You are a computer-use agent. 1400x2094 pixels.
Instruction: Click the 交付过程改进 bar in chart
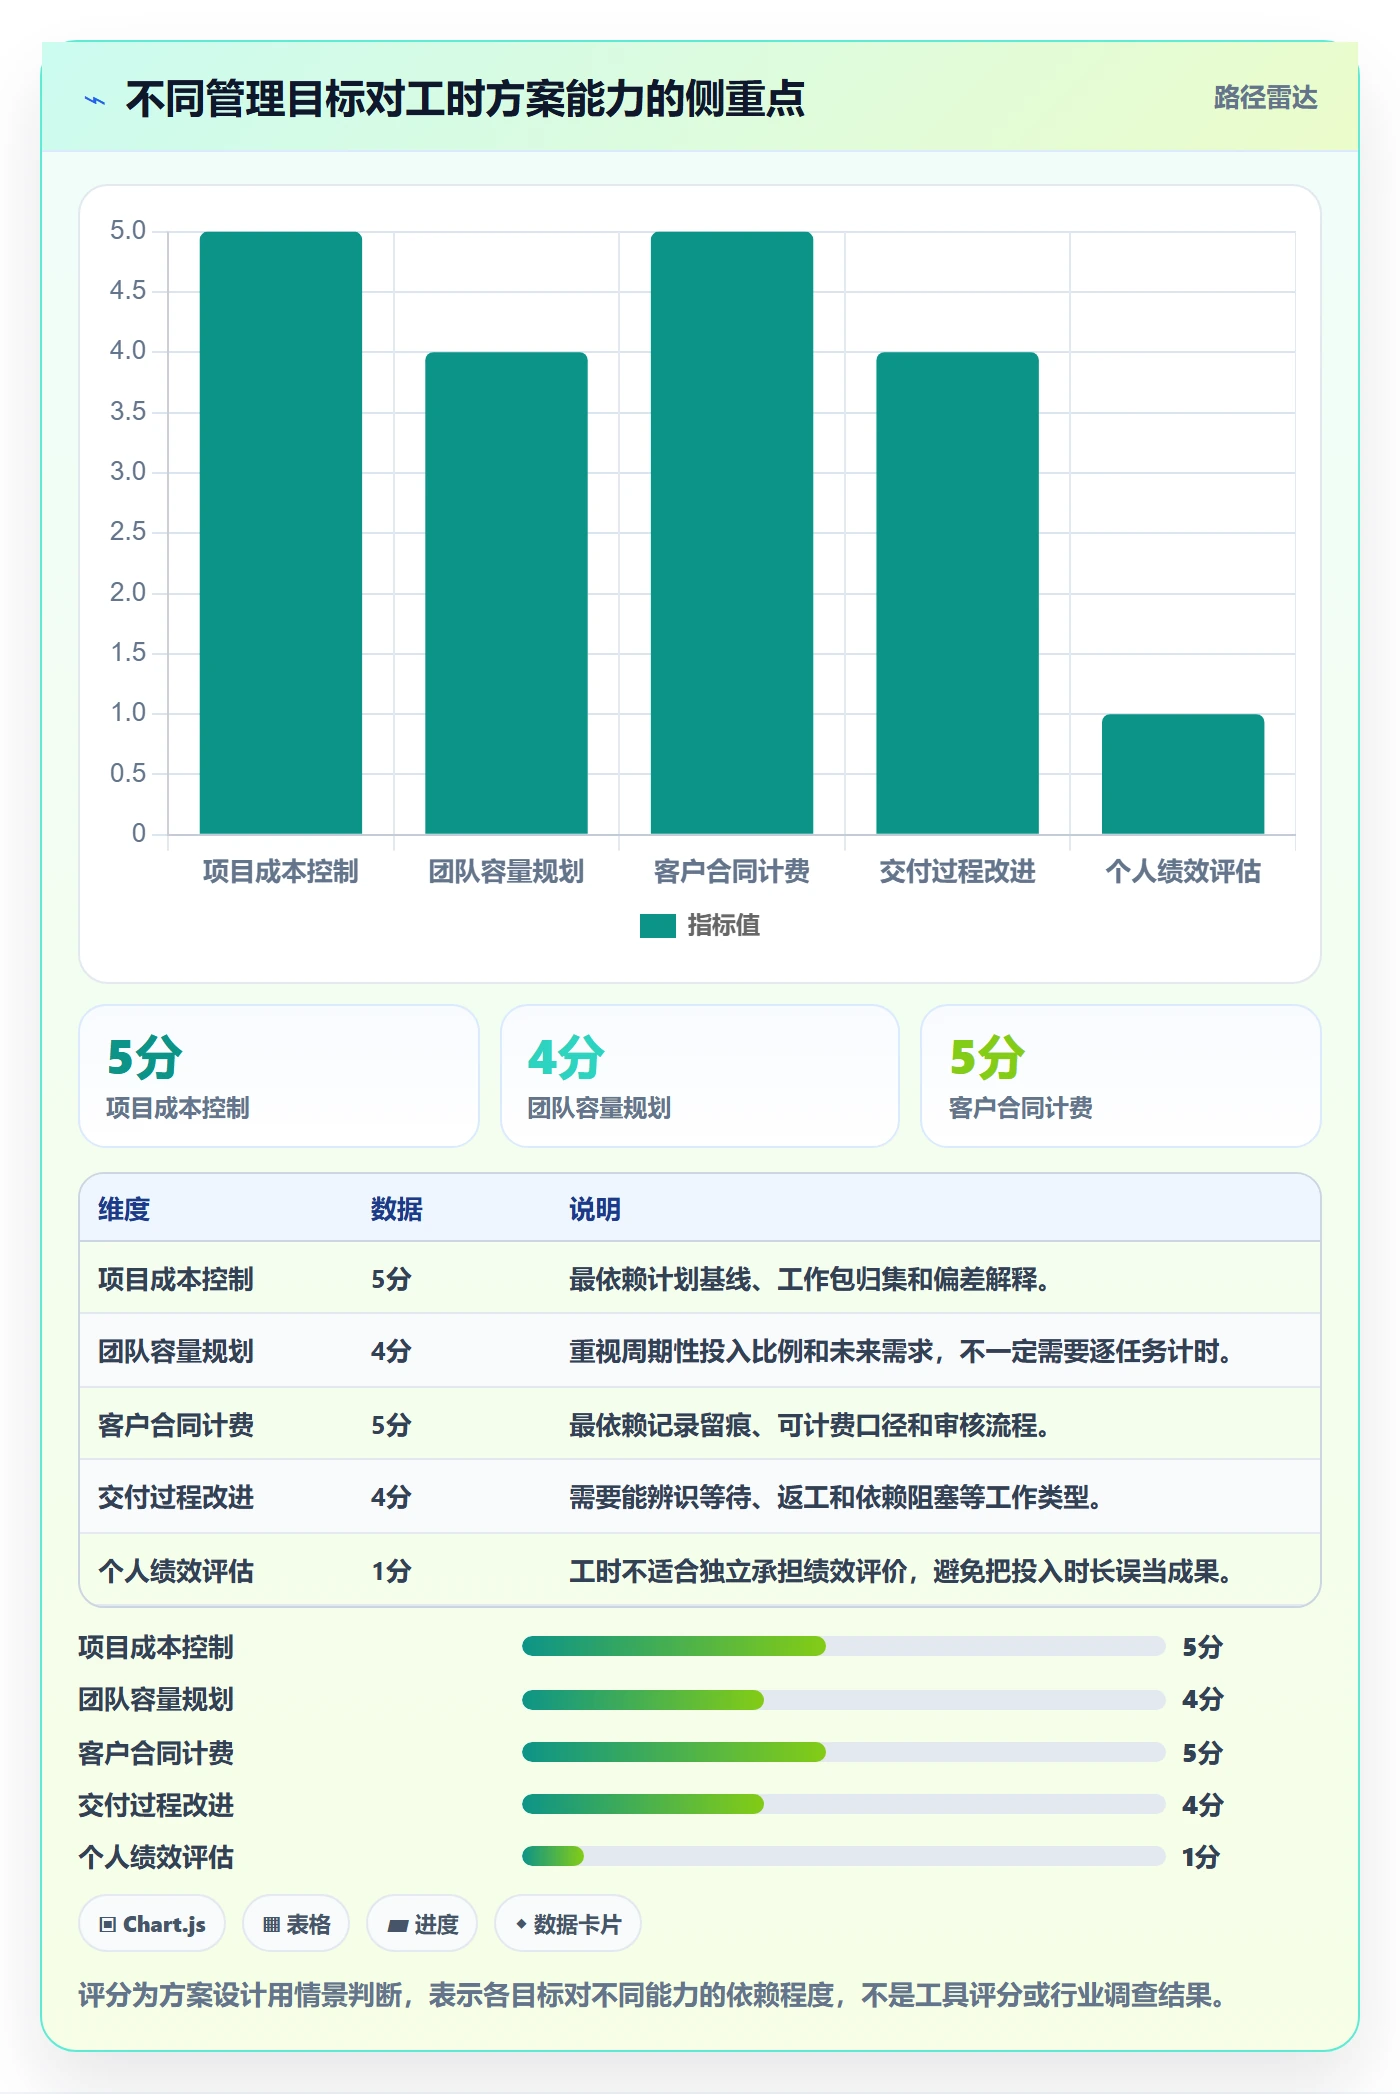[x=957, y=592]
